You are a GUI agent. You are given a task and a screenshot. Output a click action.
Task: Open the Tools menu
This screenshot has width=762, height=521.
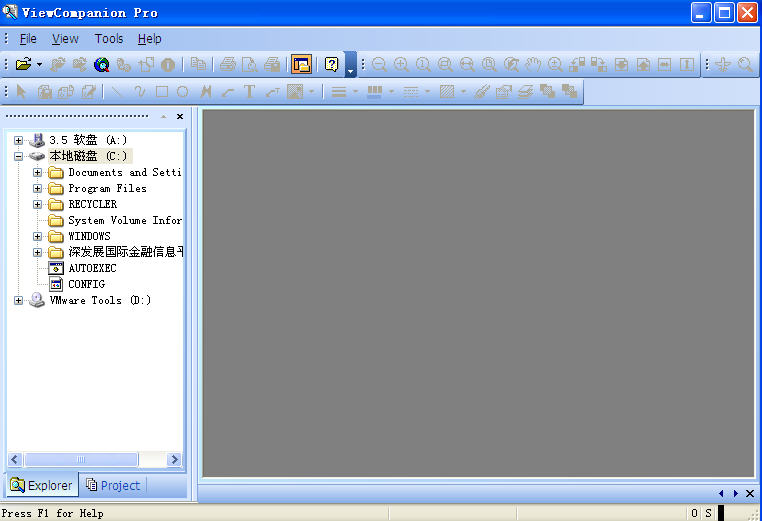[x=109, y=39]
